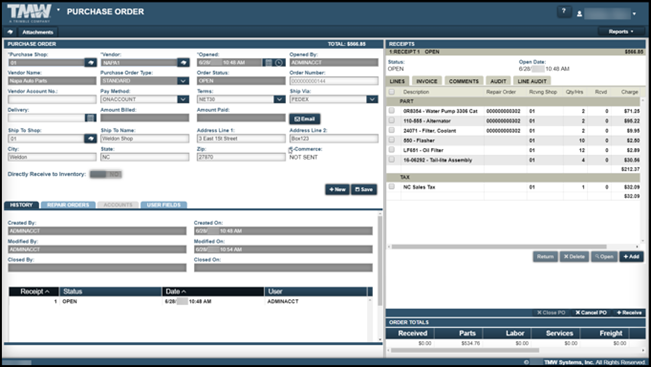651x367 pixels.
Task: Click the Ship To Shop lookup arrow
Action: click(x=91, y=138)
